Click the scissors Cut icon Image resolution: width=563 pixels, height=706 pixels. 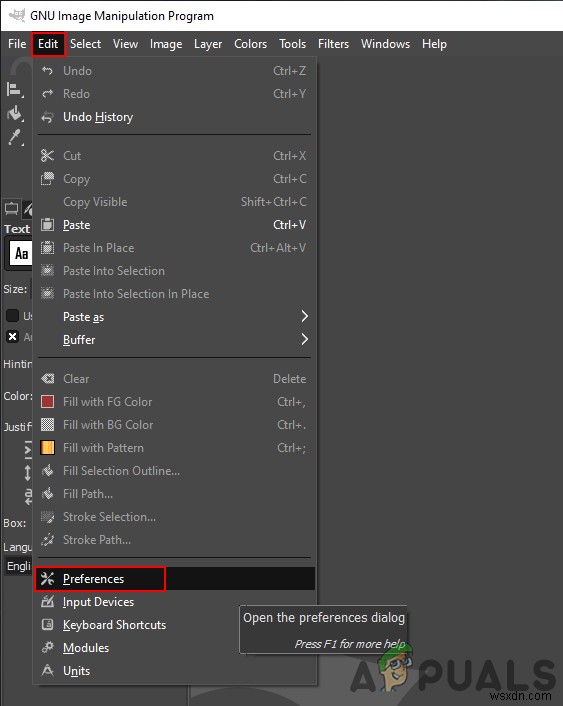pos(47,156)
